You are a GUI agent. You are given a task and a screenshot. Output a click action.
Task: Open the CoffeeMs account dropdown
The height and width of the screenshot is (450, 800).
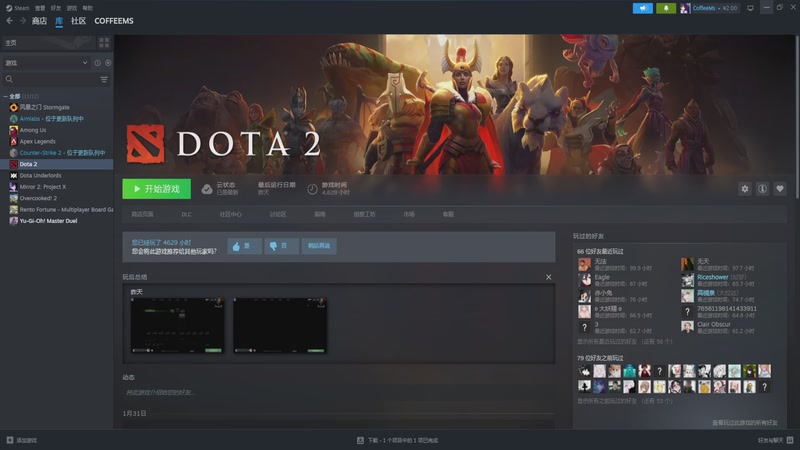pos(709,8)
